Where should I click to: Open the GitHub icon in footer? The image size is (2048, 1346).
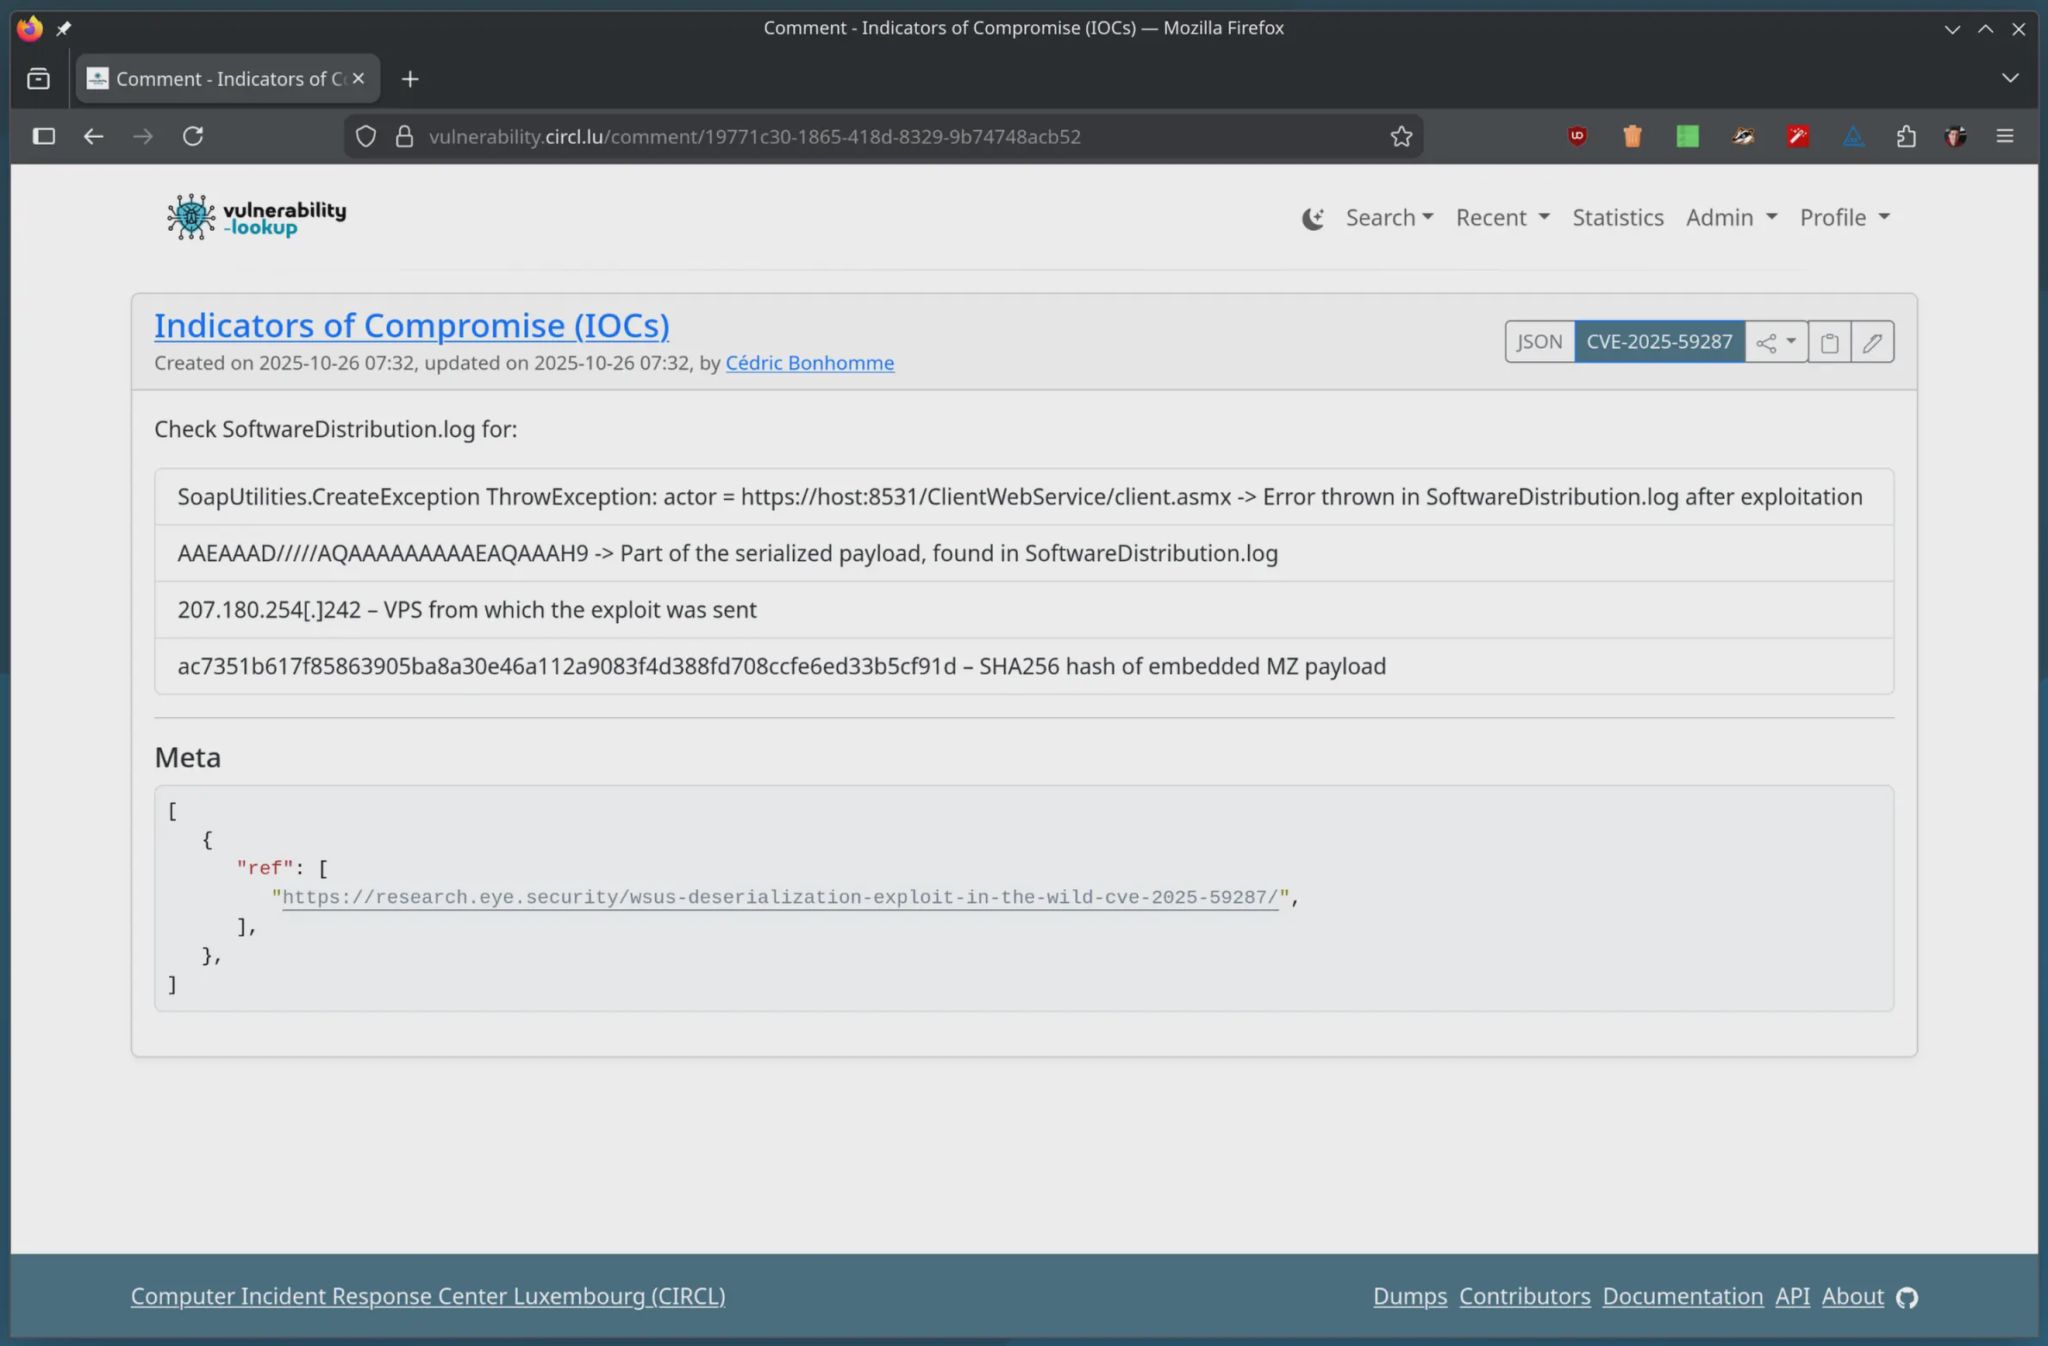click(1907, 1297)
